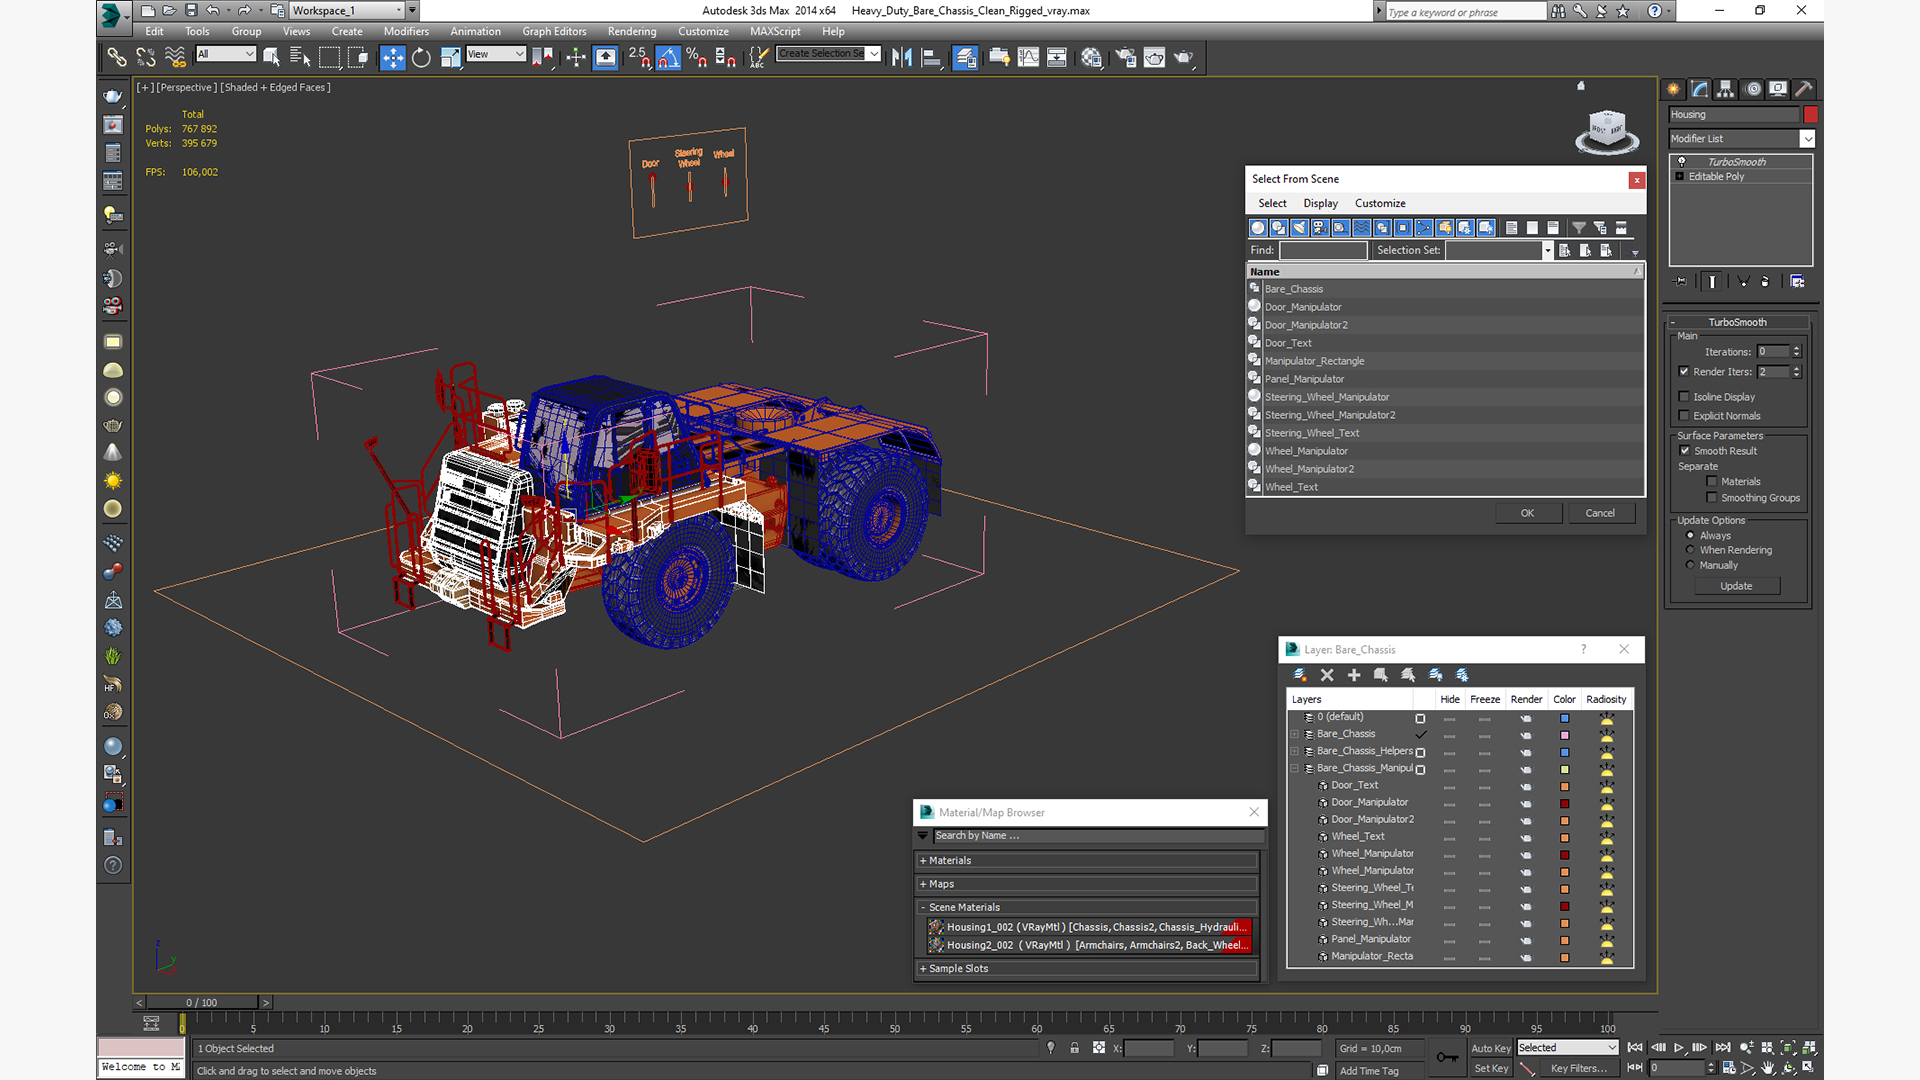Open the Material Editor icon
Image resolution: width=1920 pixels, height=1080 pixels.
(x=1091, y=58)
